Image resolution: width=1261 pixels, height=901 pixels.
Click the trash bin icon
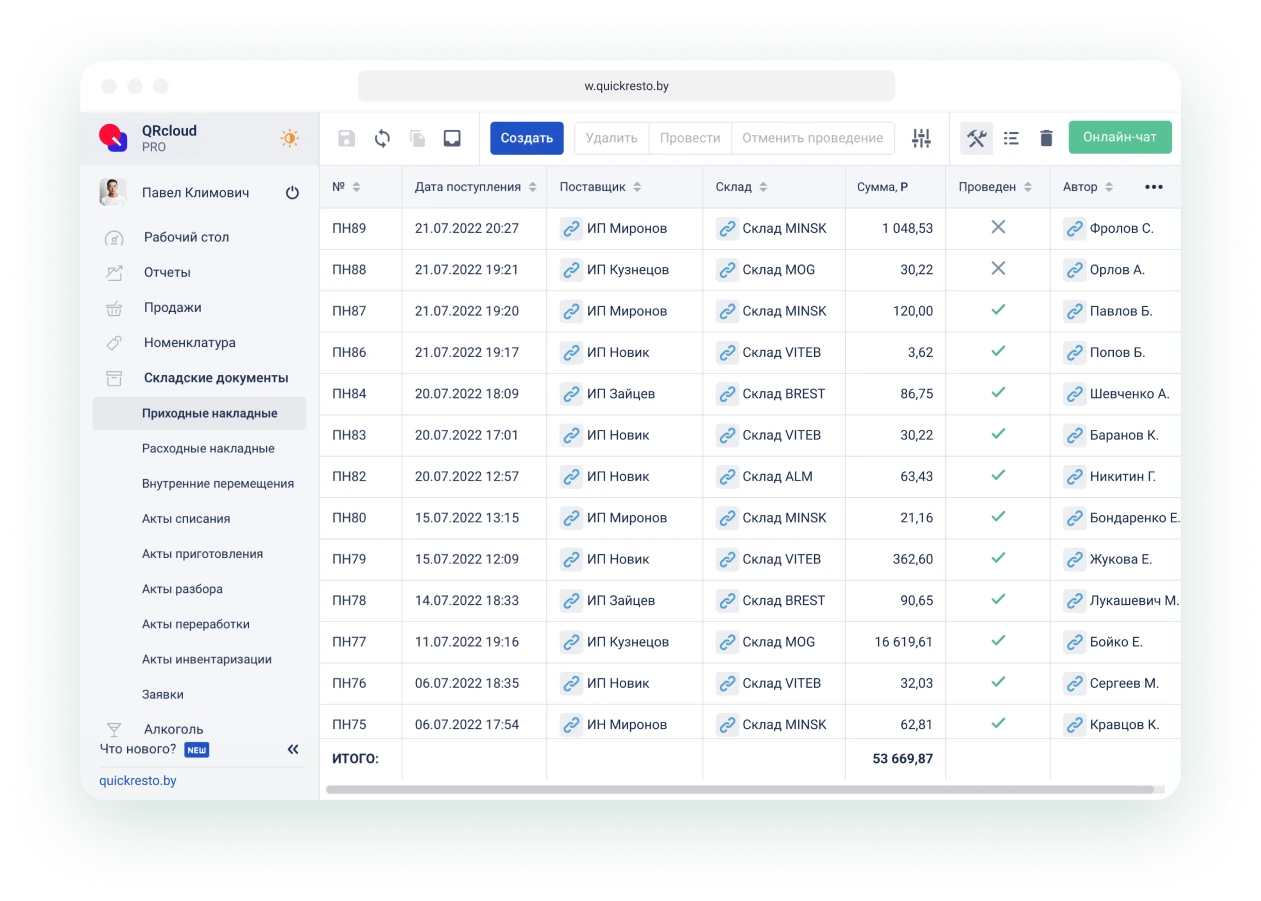point(1046,138)
